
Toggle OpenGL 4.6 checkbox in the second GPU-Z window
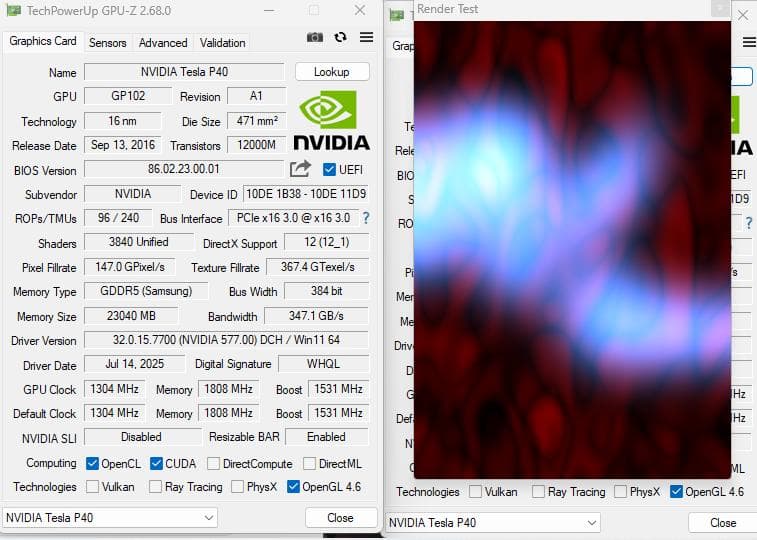676,491
